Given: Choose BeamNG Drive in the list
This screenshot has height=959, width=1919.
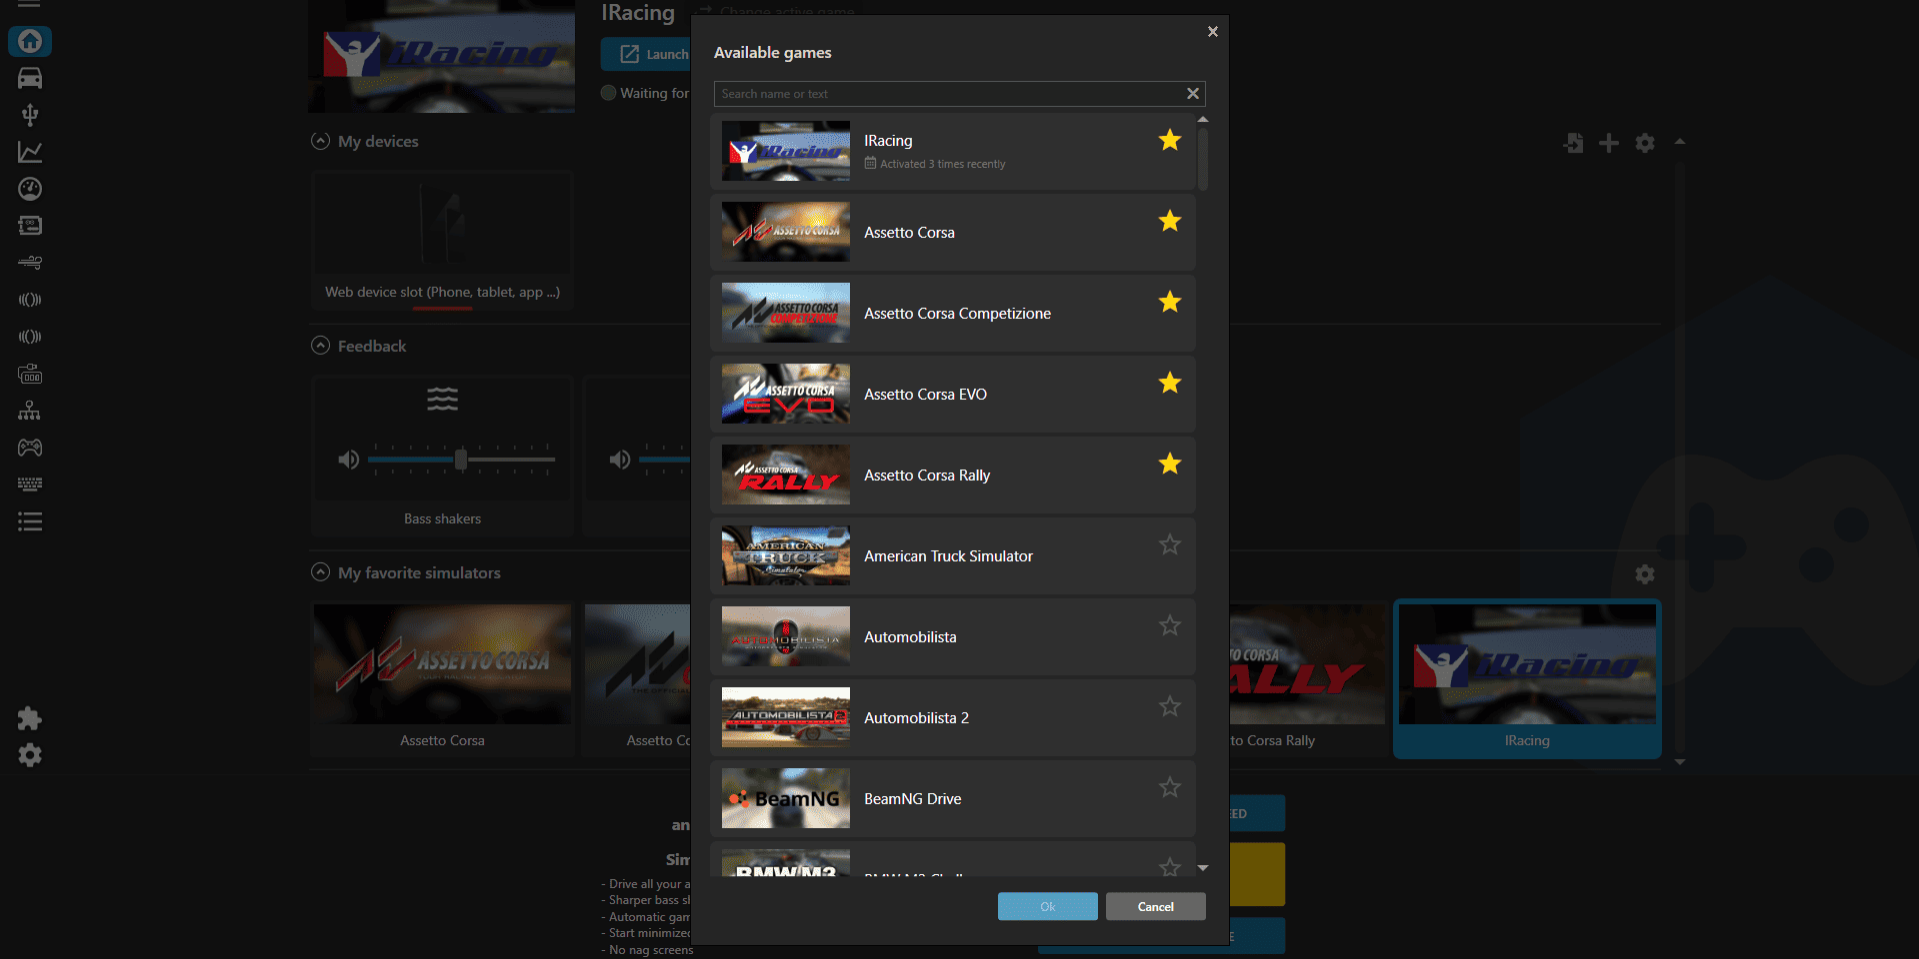Looking at the screenshot, I should [952, 798].
